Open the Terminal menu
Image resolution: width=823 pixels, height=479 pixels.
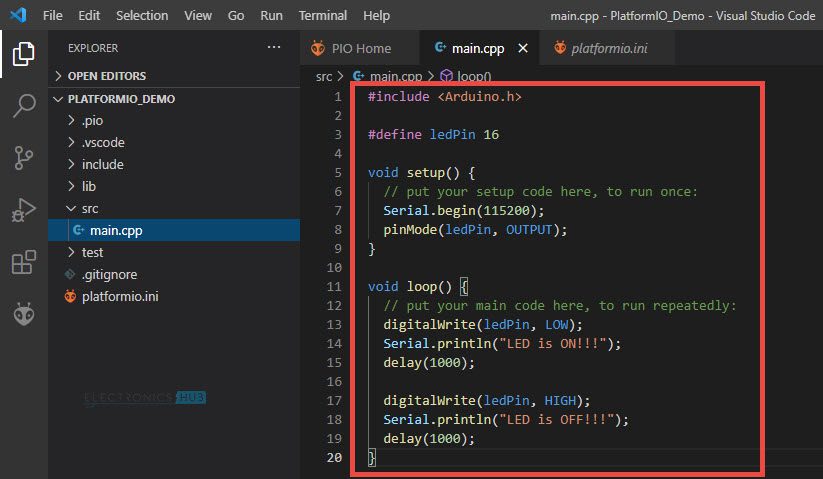click(323, 16)
